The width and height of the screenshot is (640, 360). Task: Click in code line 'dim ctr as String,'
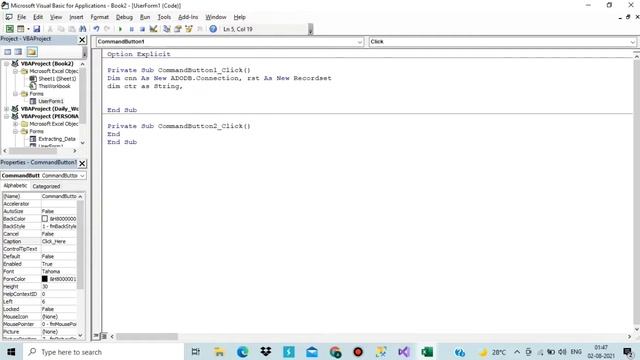click(x=145, y=86)
